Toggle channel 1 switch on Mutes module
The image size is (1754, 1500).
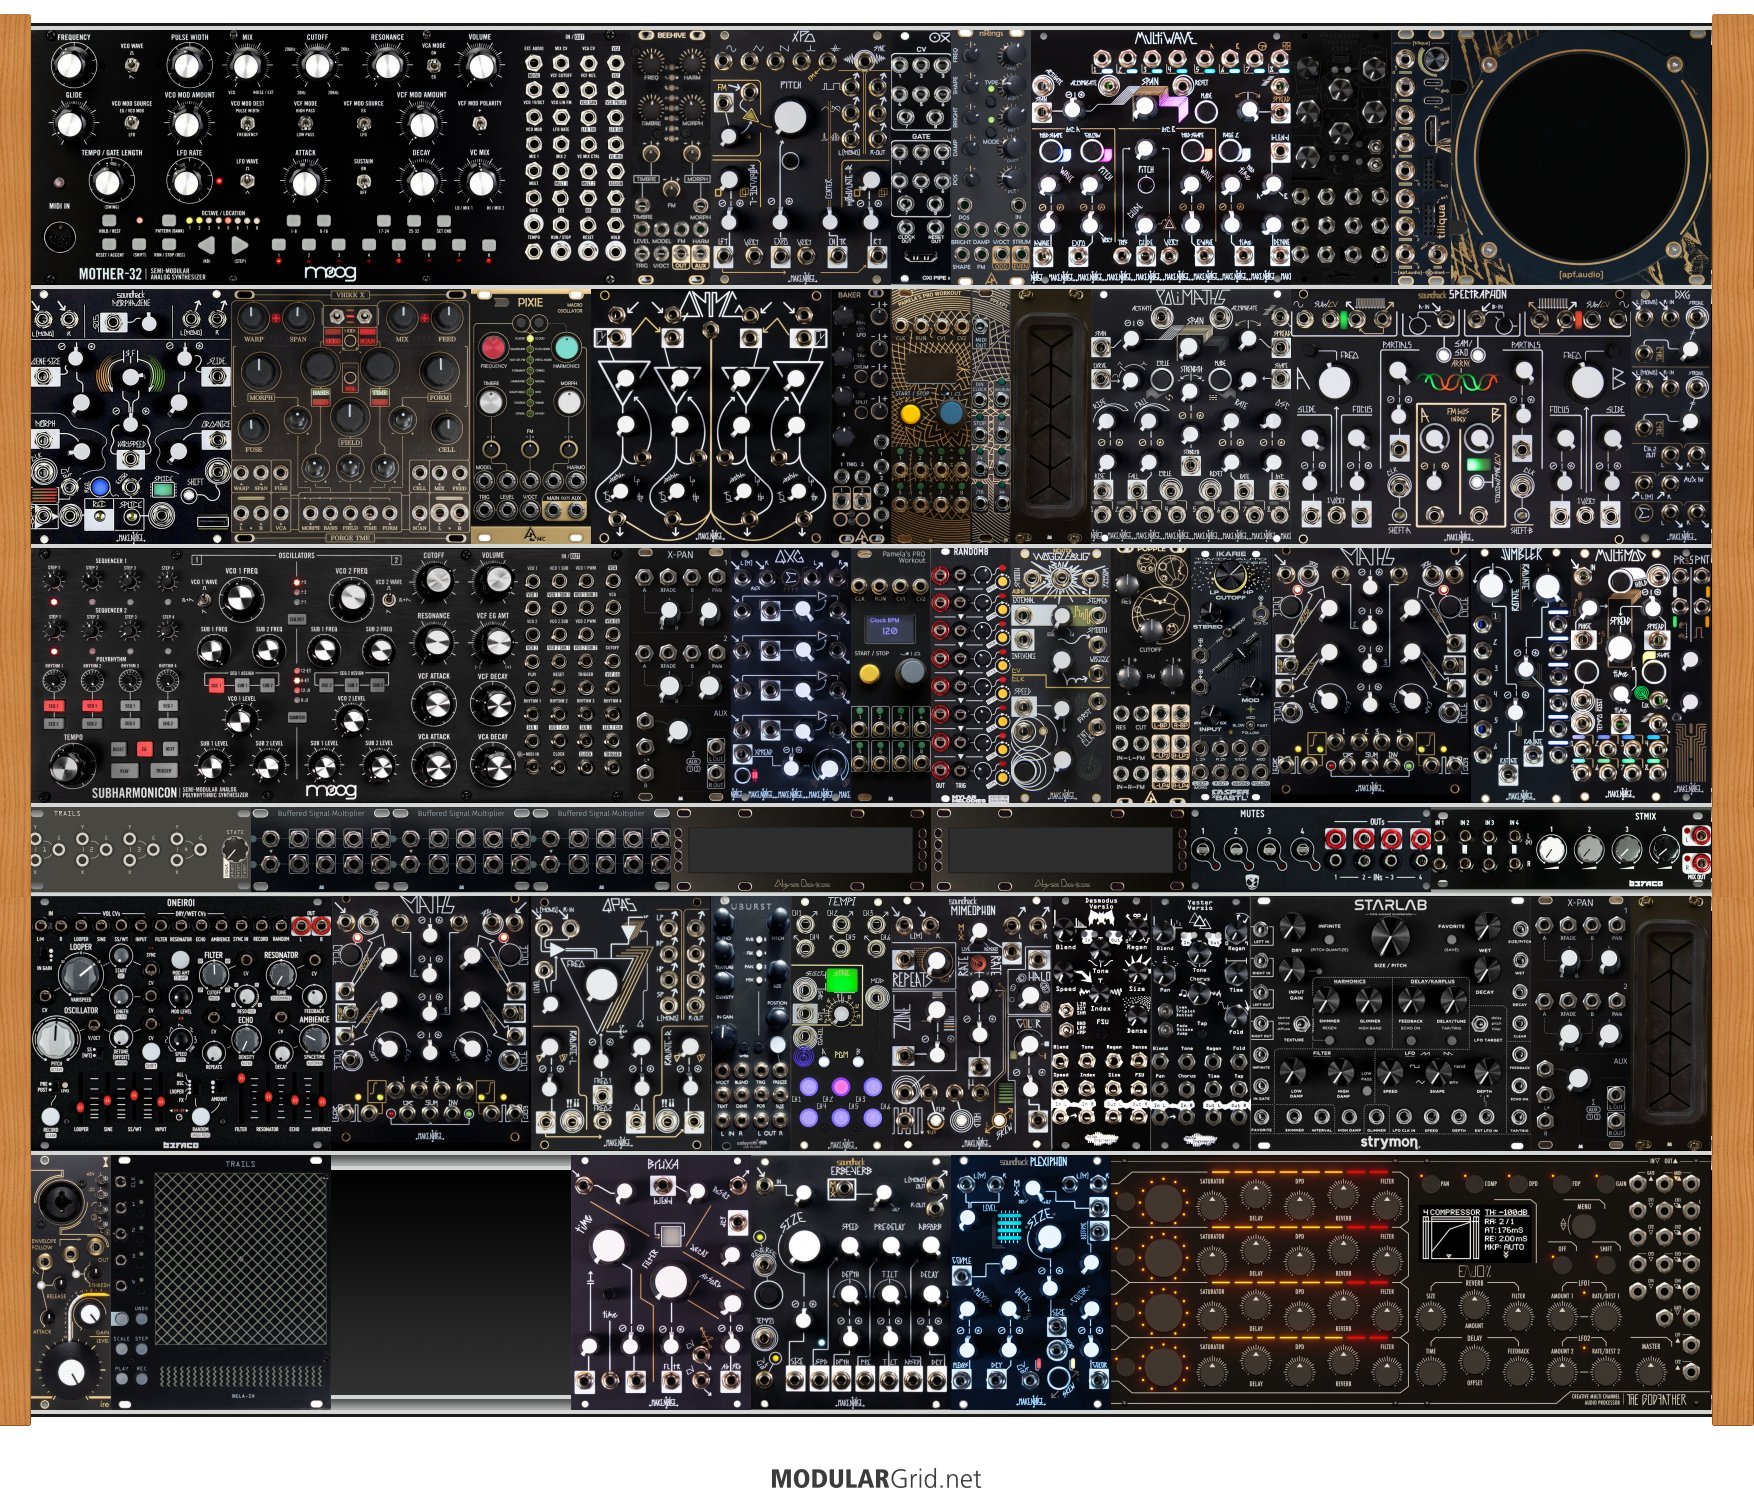[1204, 850]
